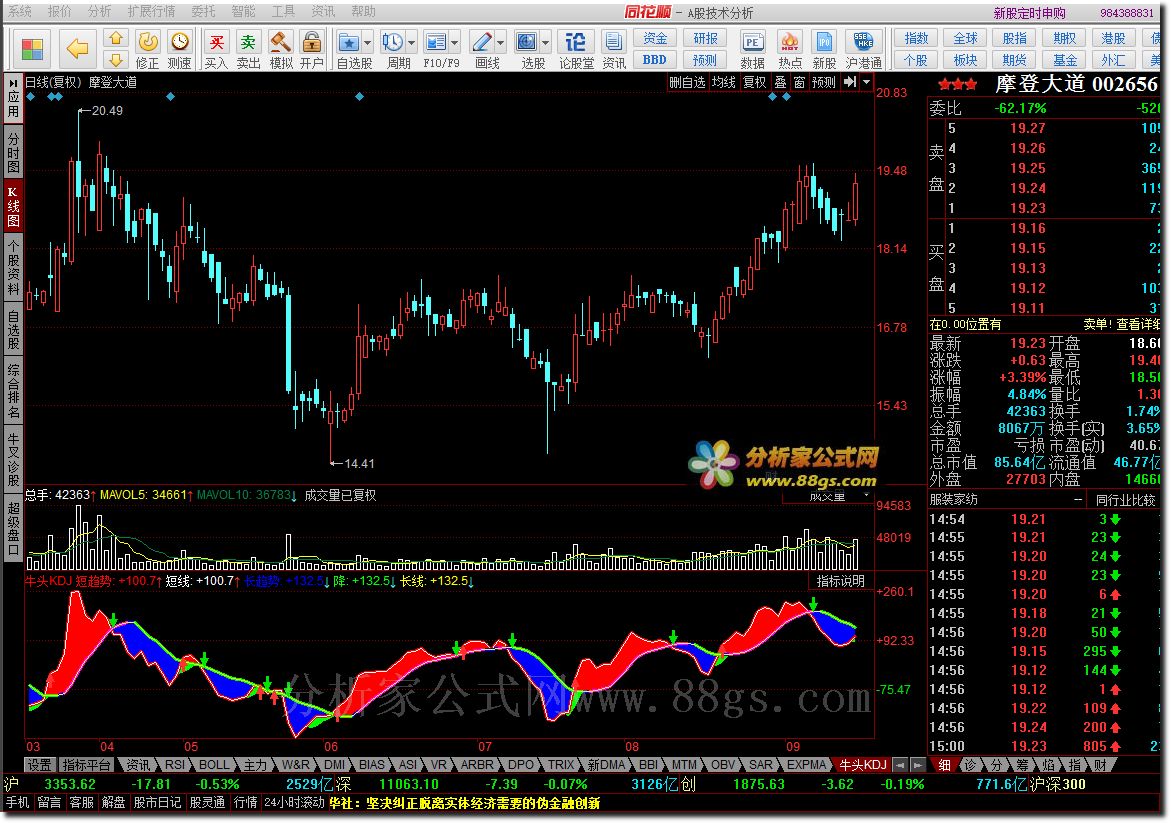Select the 画线 pencil drawing tool
The width and height of the screenshot is (1172, 823).
tap(482, 42)
